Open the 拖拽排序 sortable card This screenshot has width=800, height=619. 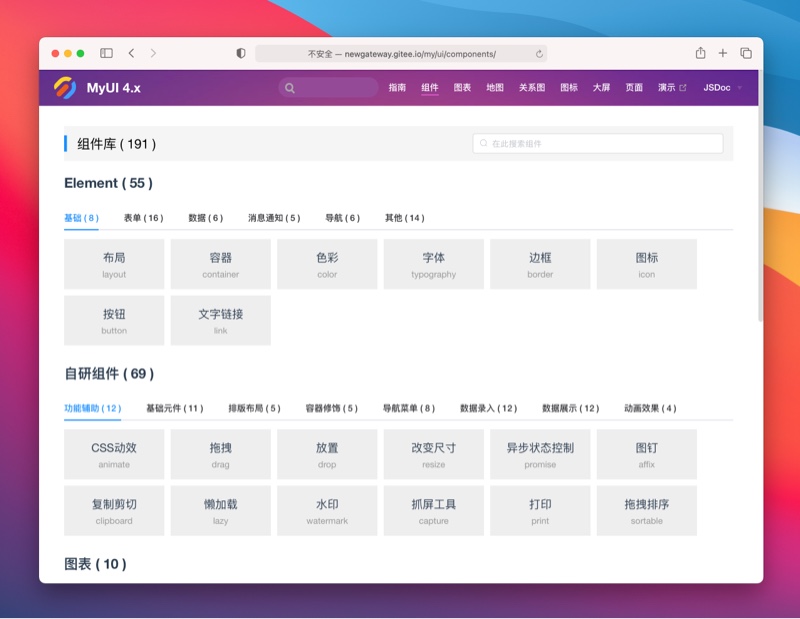646,510
